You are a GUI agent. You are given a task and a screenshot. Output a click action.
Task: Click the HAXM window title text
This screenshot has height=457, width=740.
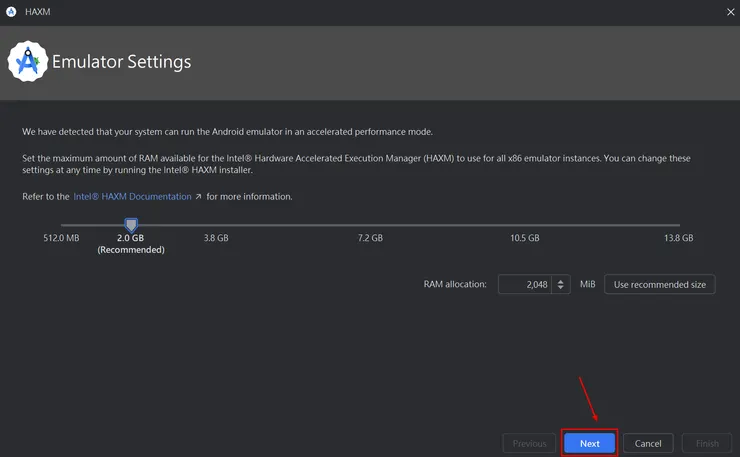[x=38, y=11]
